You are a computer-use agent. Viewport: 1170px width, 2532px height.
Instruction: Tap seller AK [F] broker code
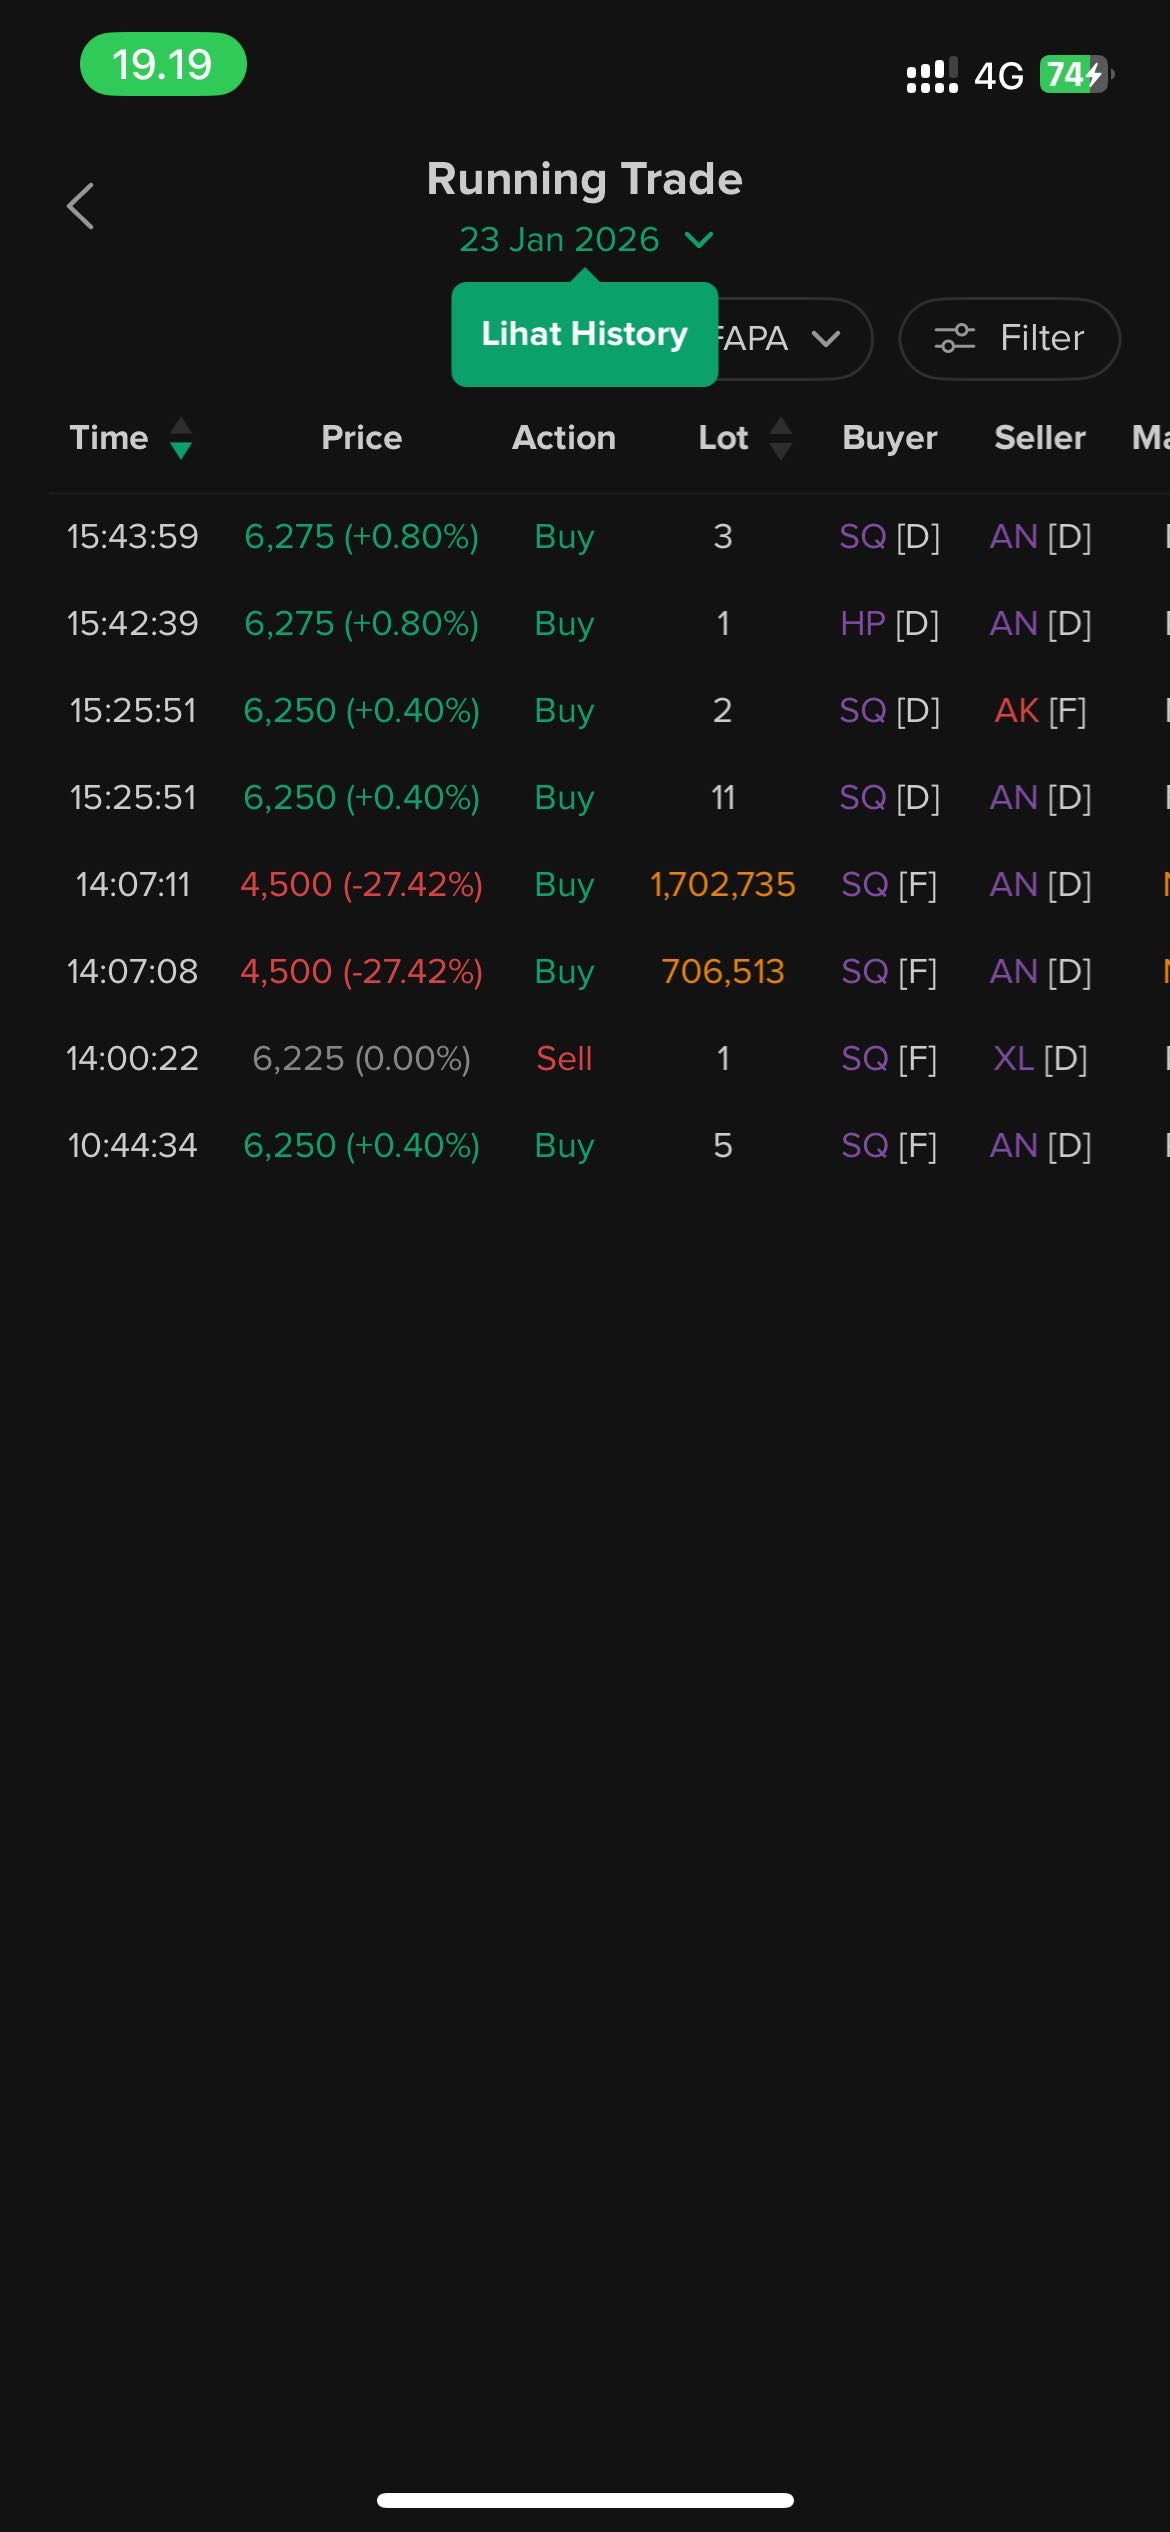coord(1039,711)
